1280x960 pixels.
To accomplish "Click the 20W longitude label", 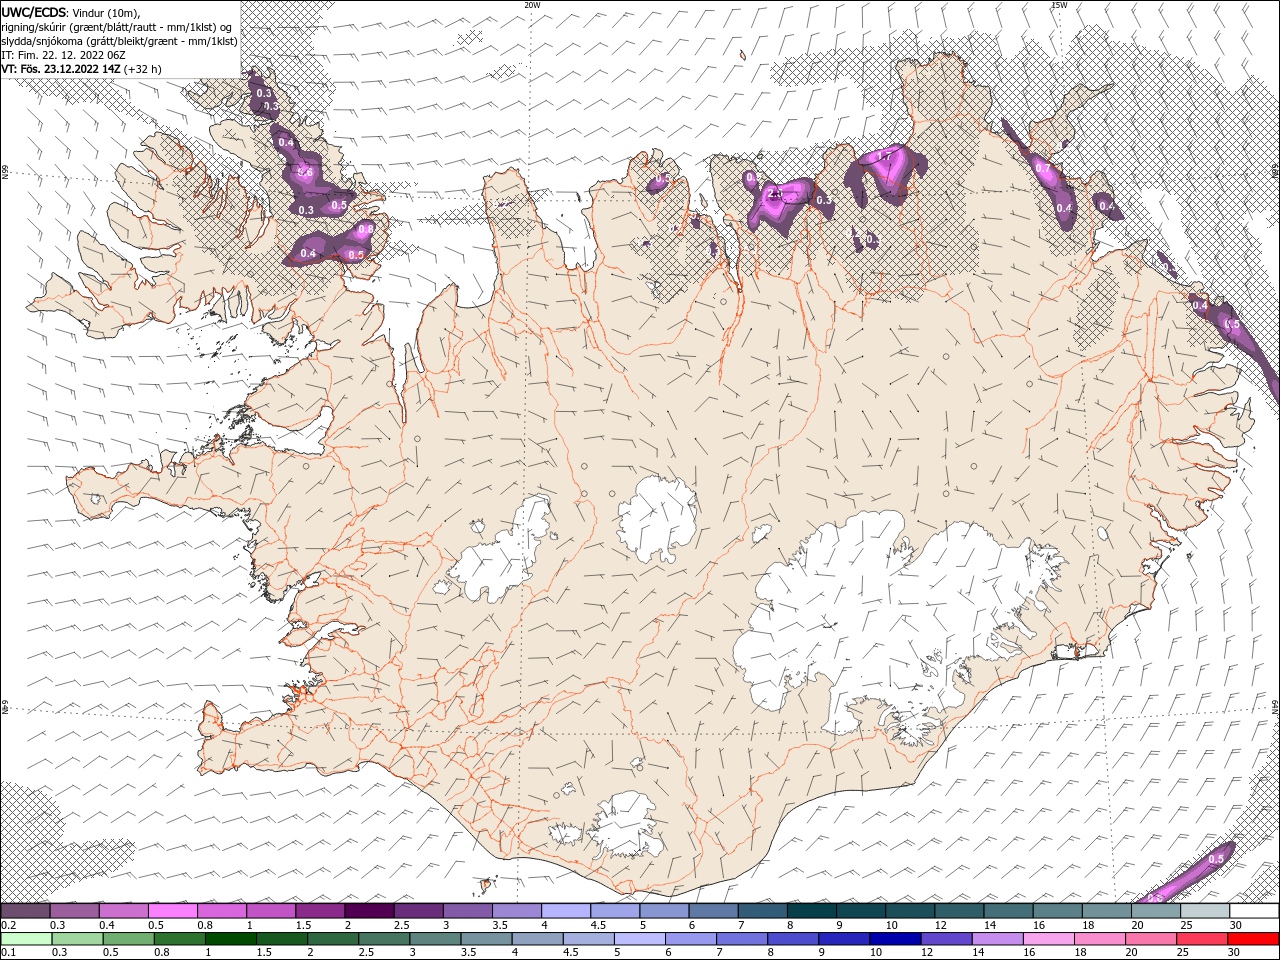I will [533, 5].
